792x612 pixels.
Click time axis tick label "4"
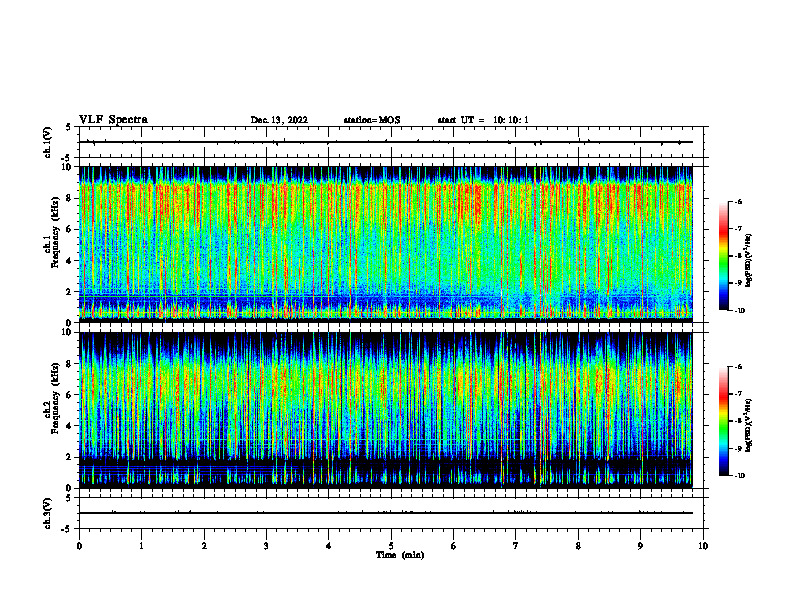coord(328,546)
